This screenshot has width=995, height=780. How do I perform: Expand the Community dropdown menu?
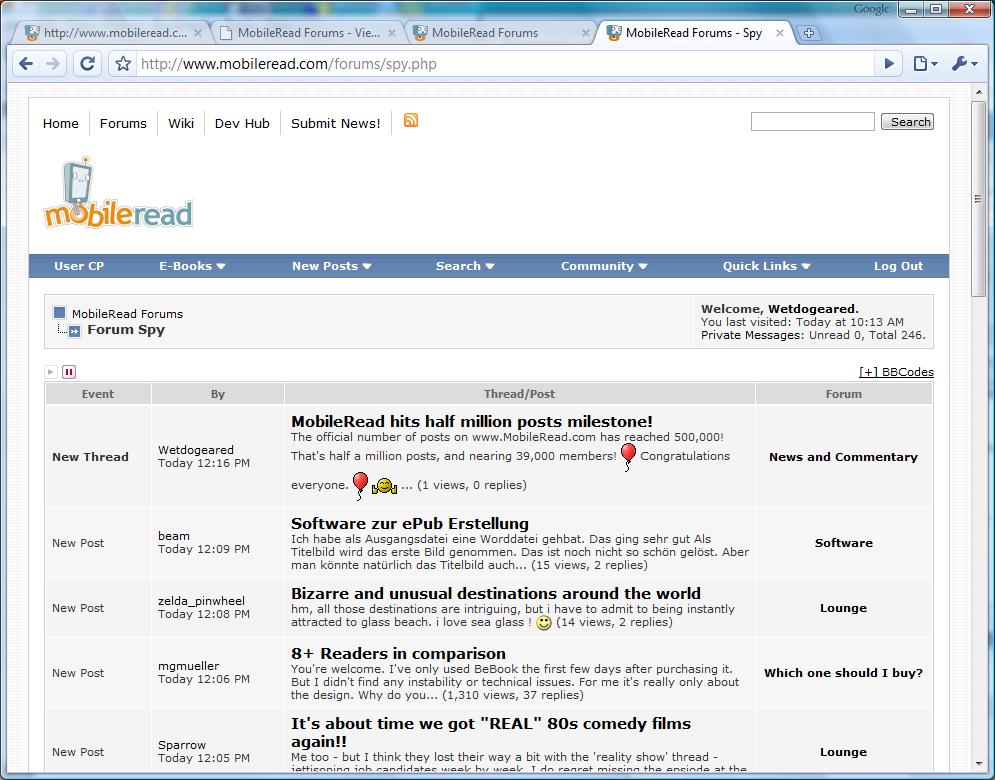pos(604,266)
